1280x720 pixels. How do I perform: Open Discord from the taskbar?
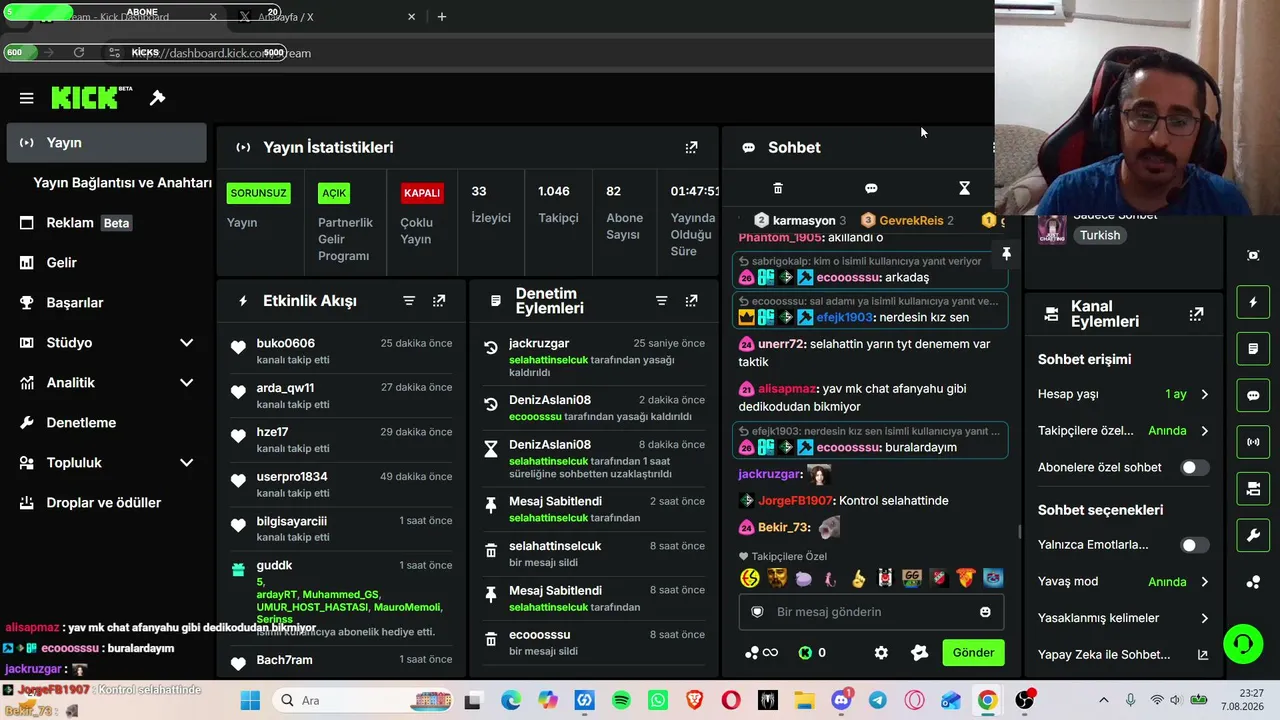(x=841, y=700)
